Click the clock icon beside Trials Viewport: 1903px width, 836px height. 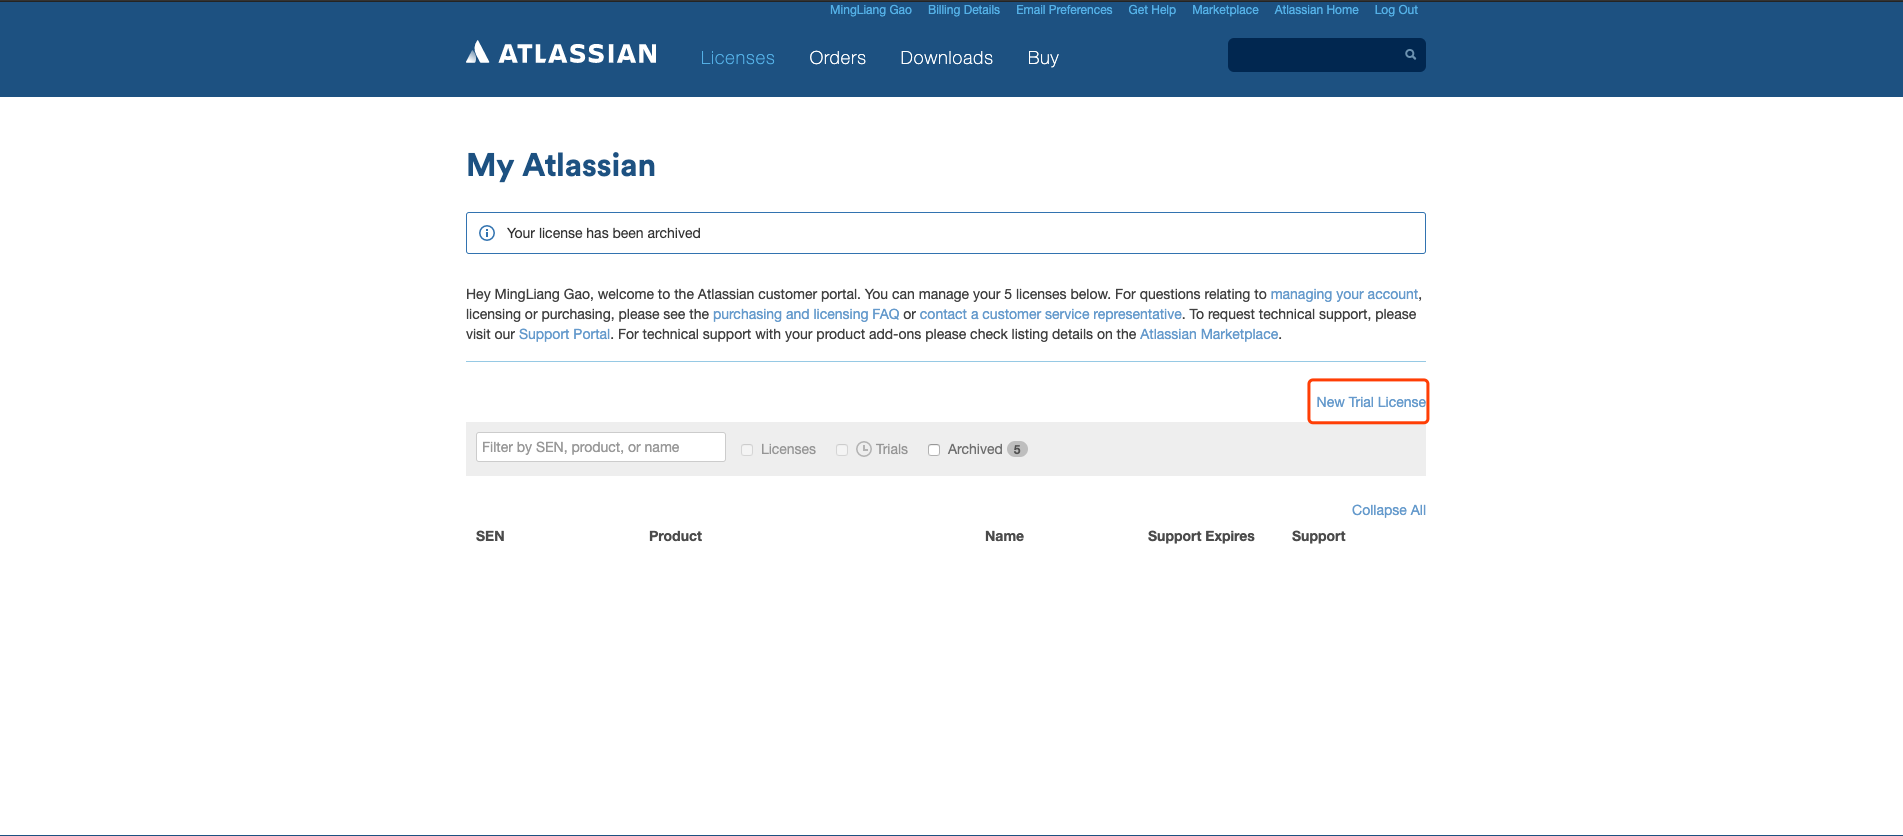pos(864,450)
